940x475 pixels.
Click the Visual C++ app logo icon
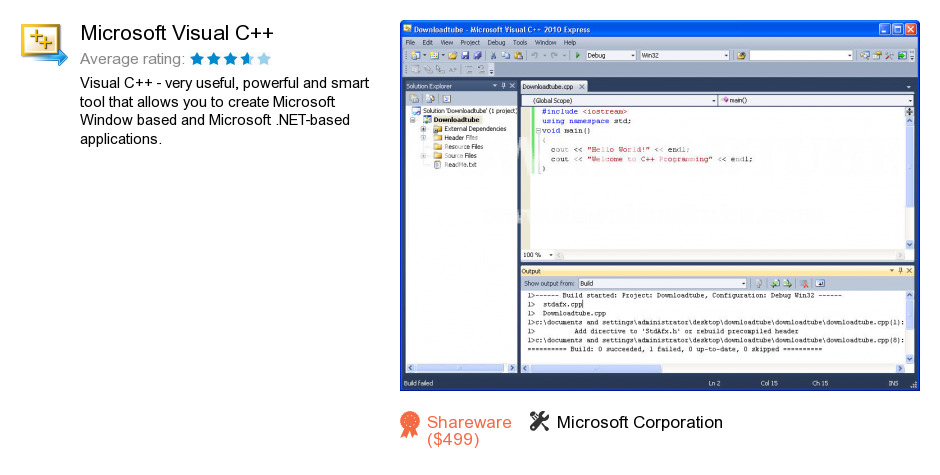click(x=44, y=44)
